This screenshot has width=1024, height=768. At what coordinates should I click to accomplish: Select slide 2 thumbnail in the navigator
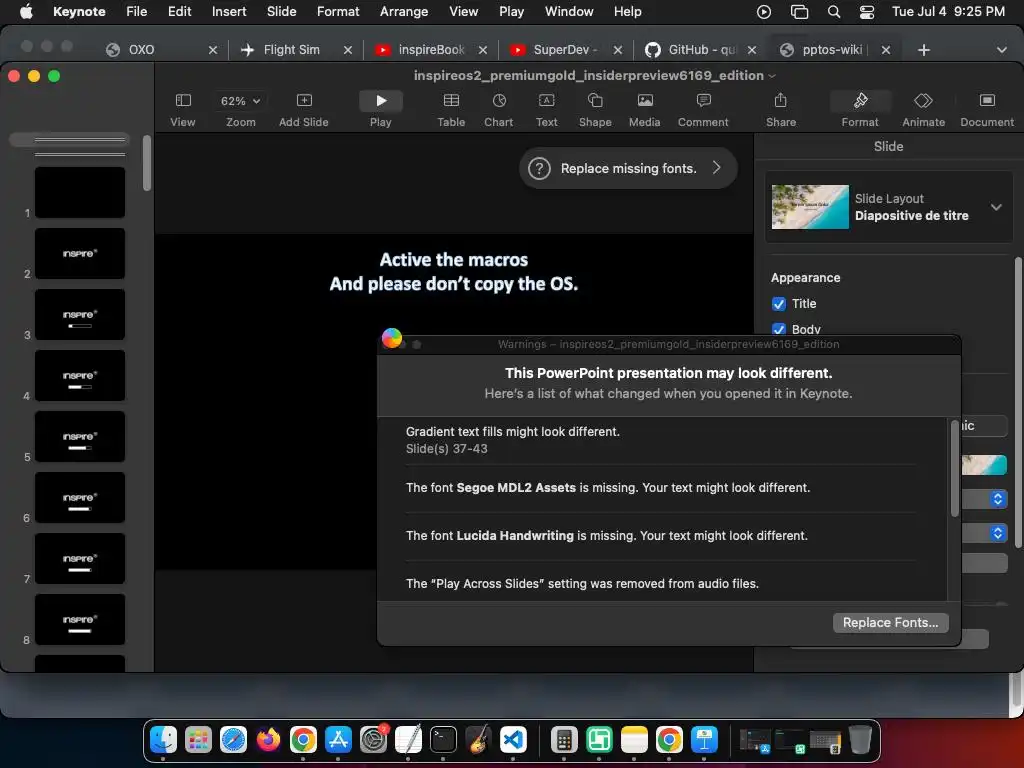pyautogui.click(x=80, y=253)
